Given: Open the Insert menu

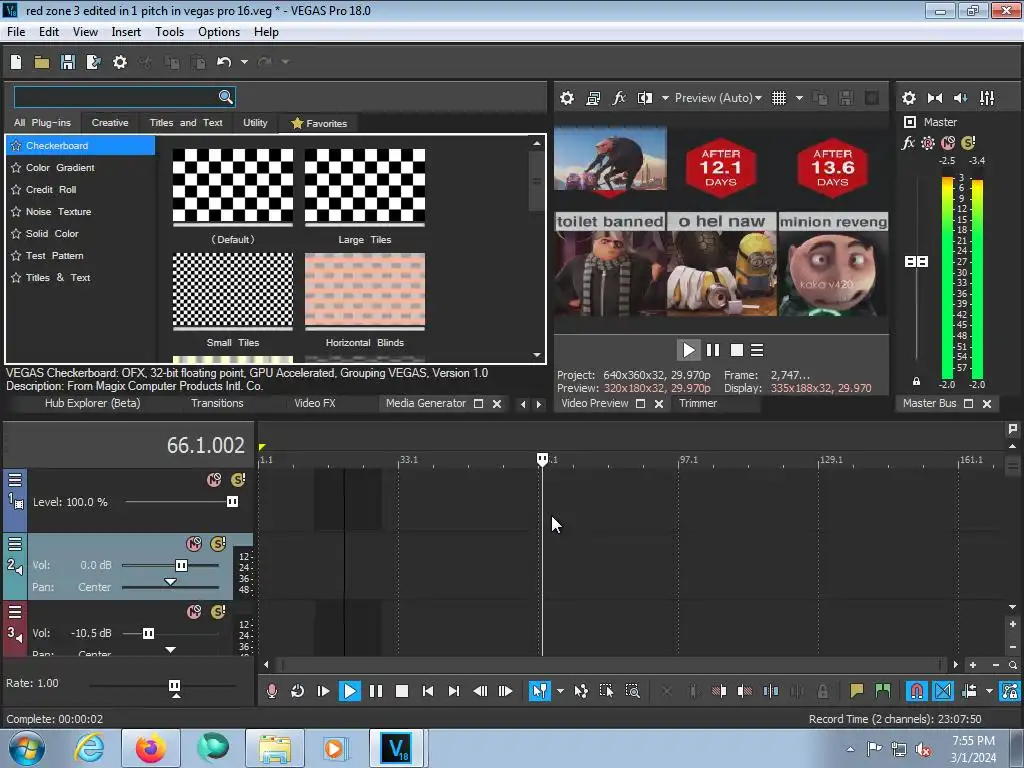Looking at the screenshot, I should 126,32.
